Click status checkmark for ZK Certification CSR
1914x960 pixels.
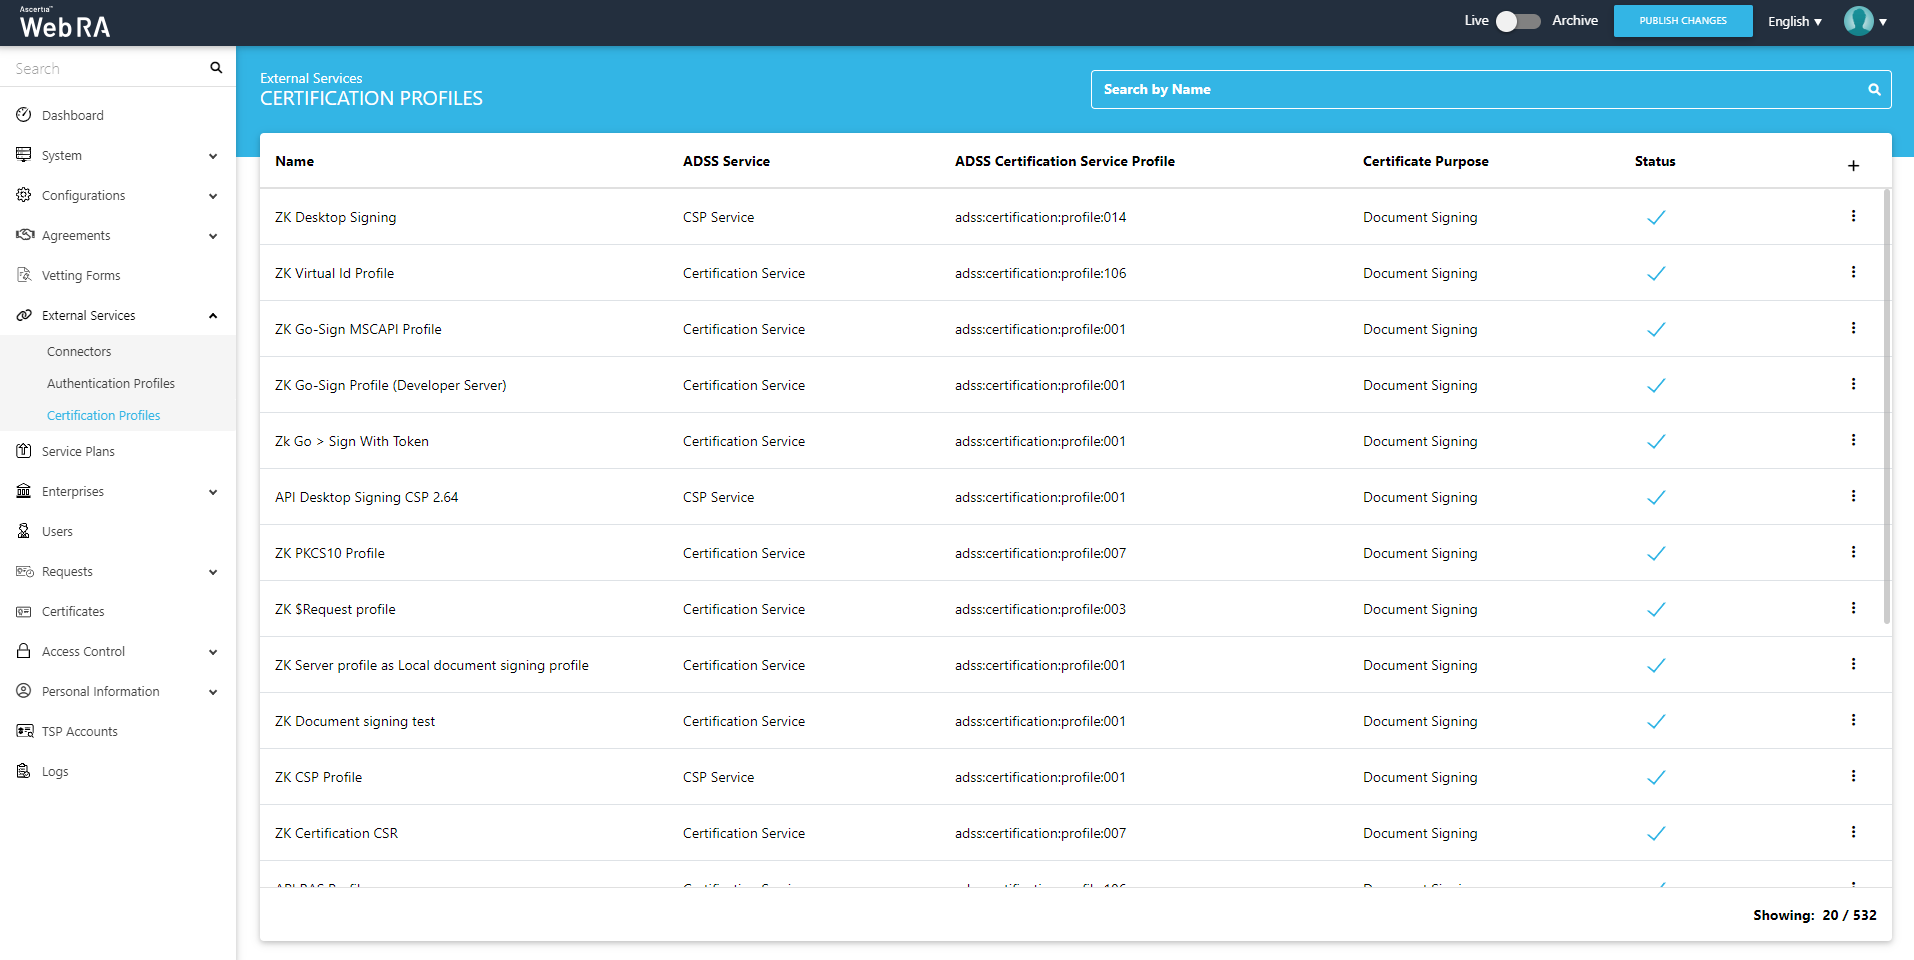[1656, 833]
